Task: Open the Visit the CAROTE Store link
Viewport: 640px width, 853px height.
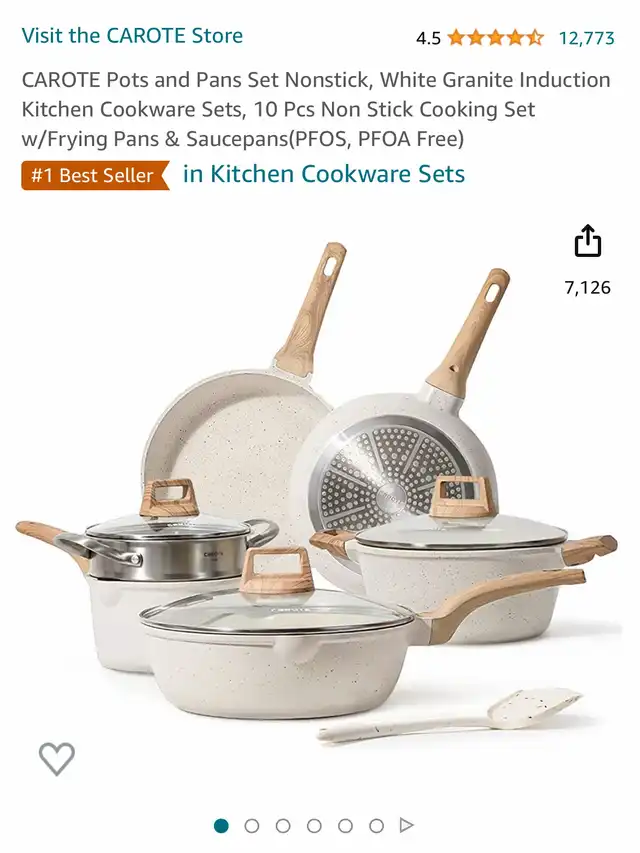Action: tap(132, 36)
